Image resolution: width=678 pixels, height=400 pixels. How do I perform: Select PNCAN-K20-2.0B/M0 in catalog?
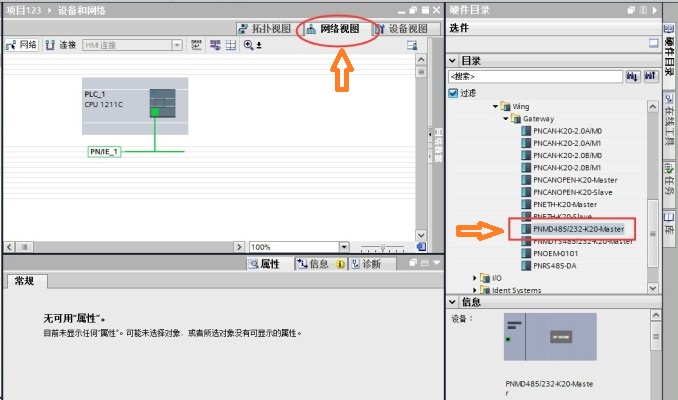click(567, 155)
